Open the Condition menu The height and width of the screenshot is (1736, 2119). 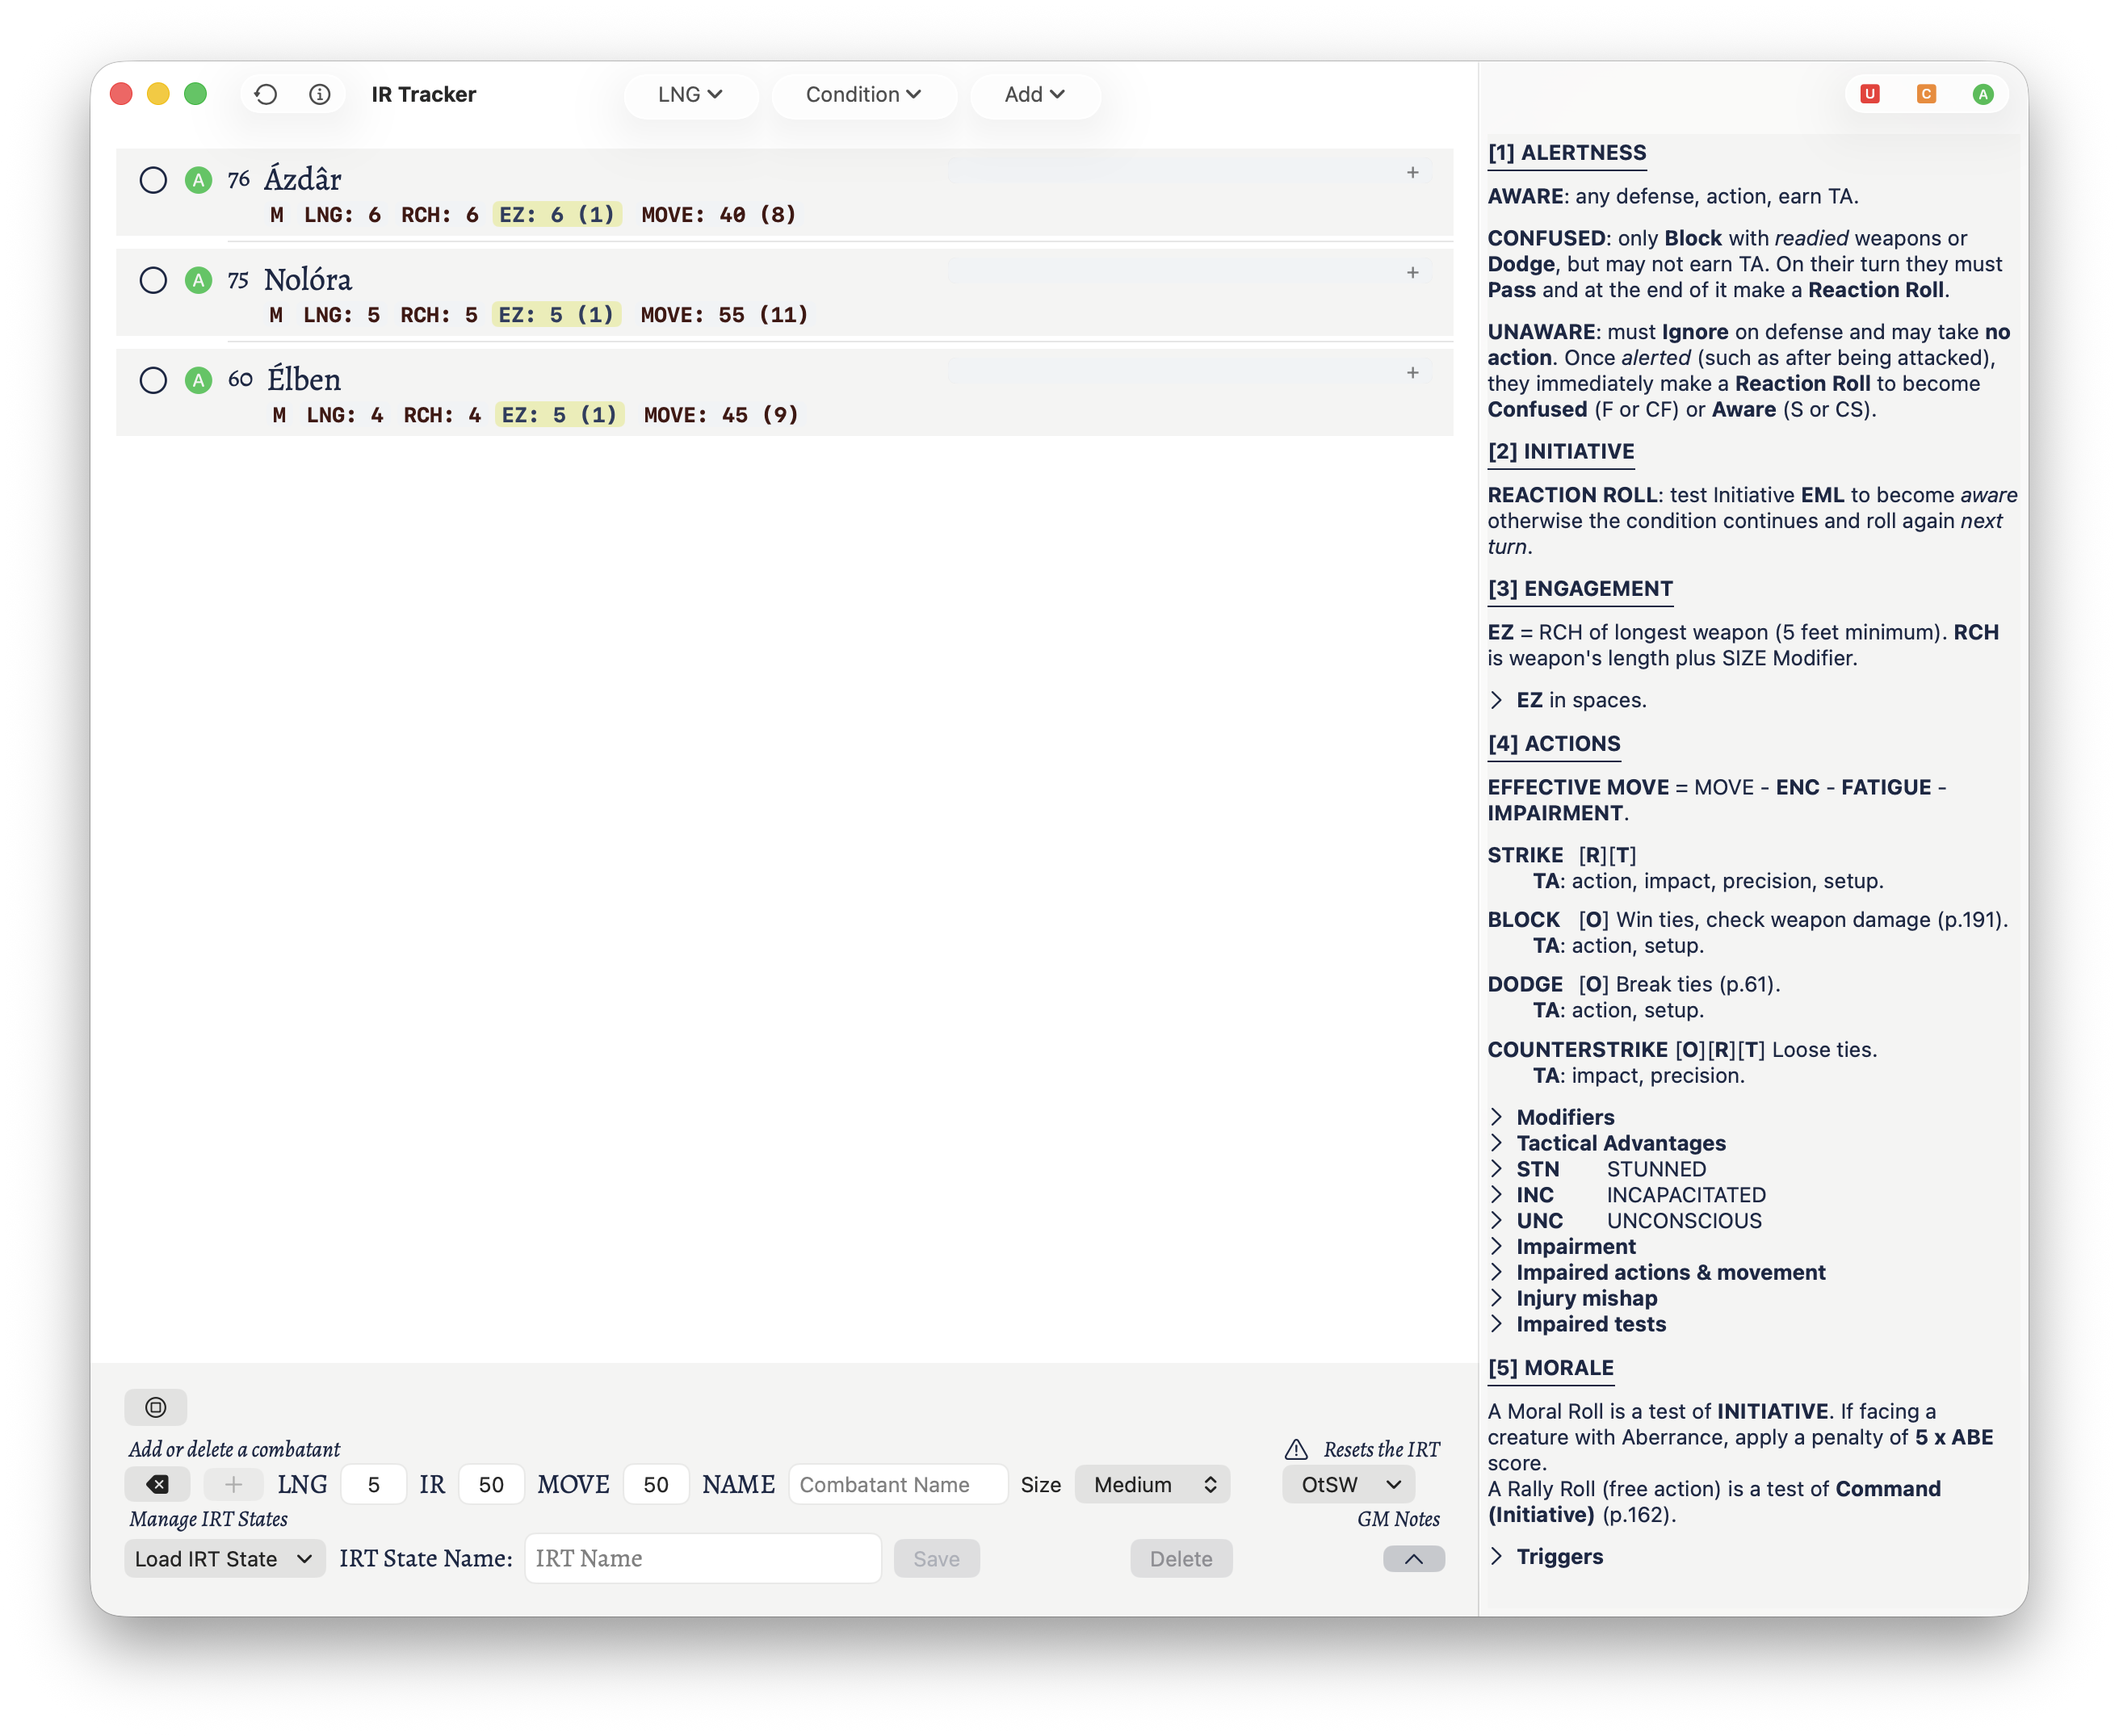(863, 94)
